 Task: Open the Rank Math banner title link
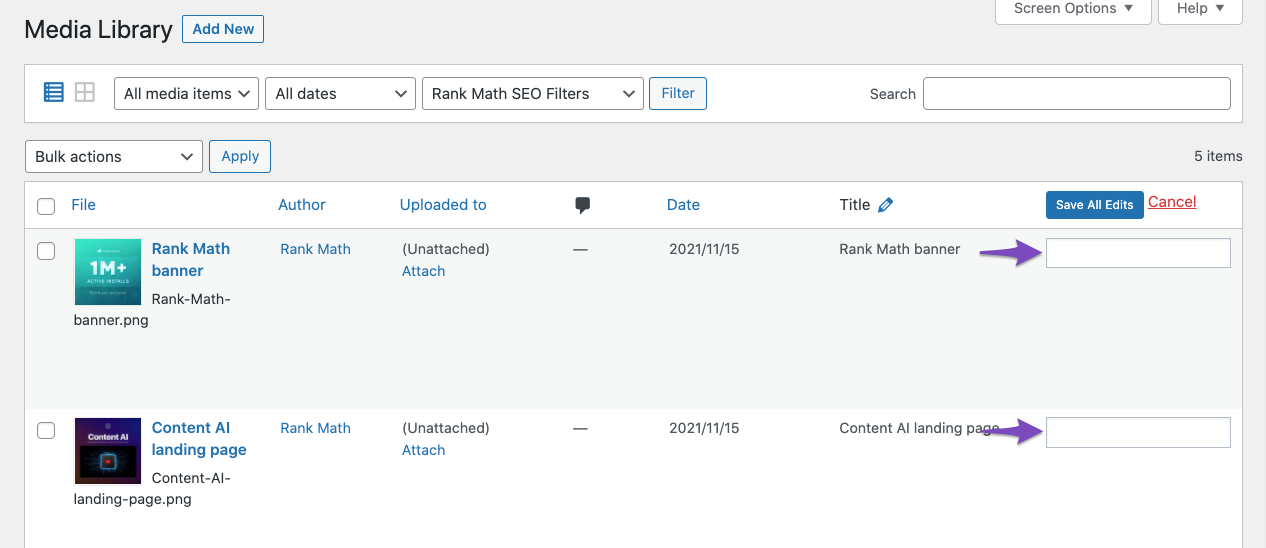(x=191, y=259)
